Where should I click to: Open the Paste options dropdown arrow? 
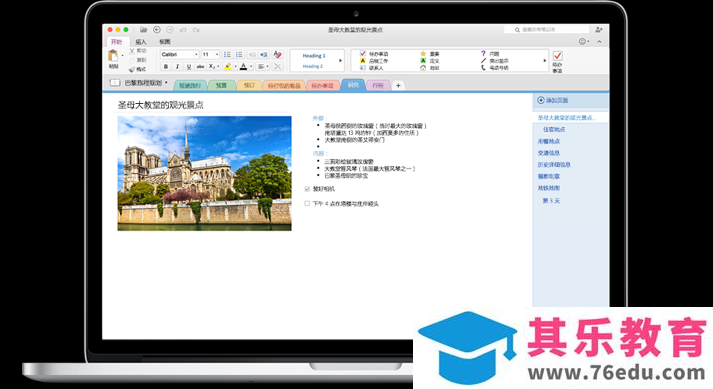122,56
